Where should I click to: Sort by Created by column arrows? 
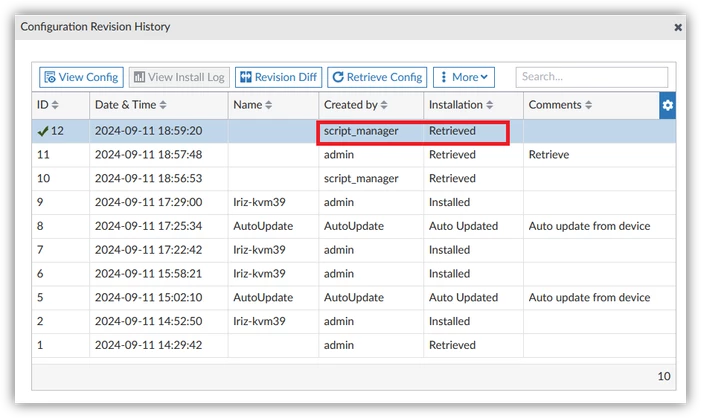[384, 105]
